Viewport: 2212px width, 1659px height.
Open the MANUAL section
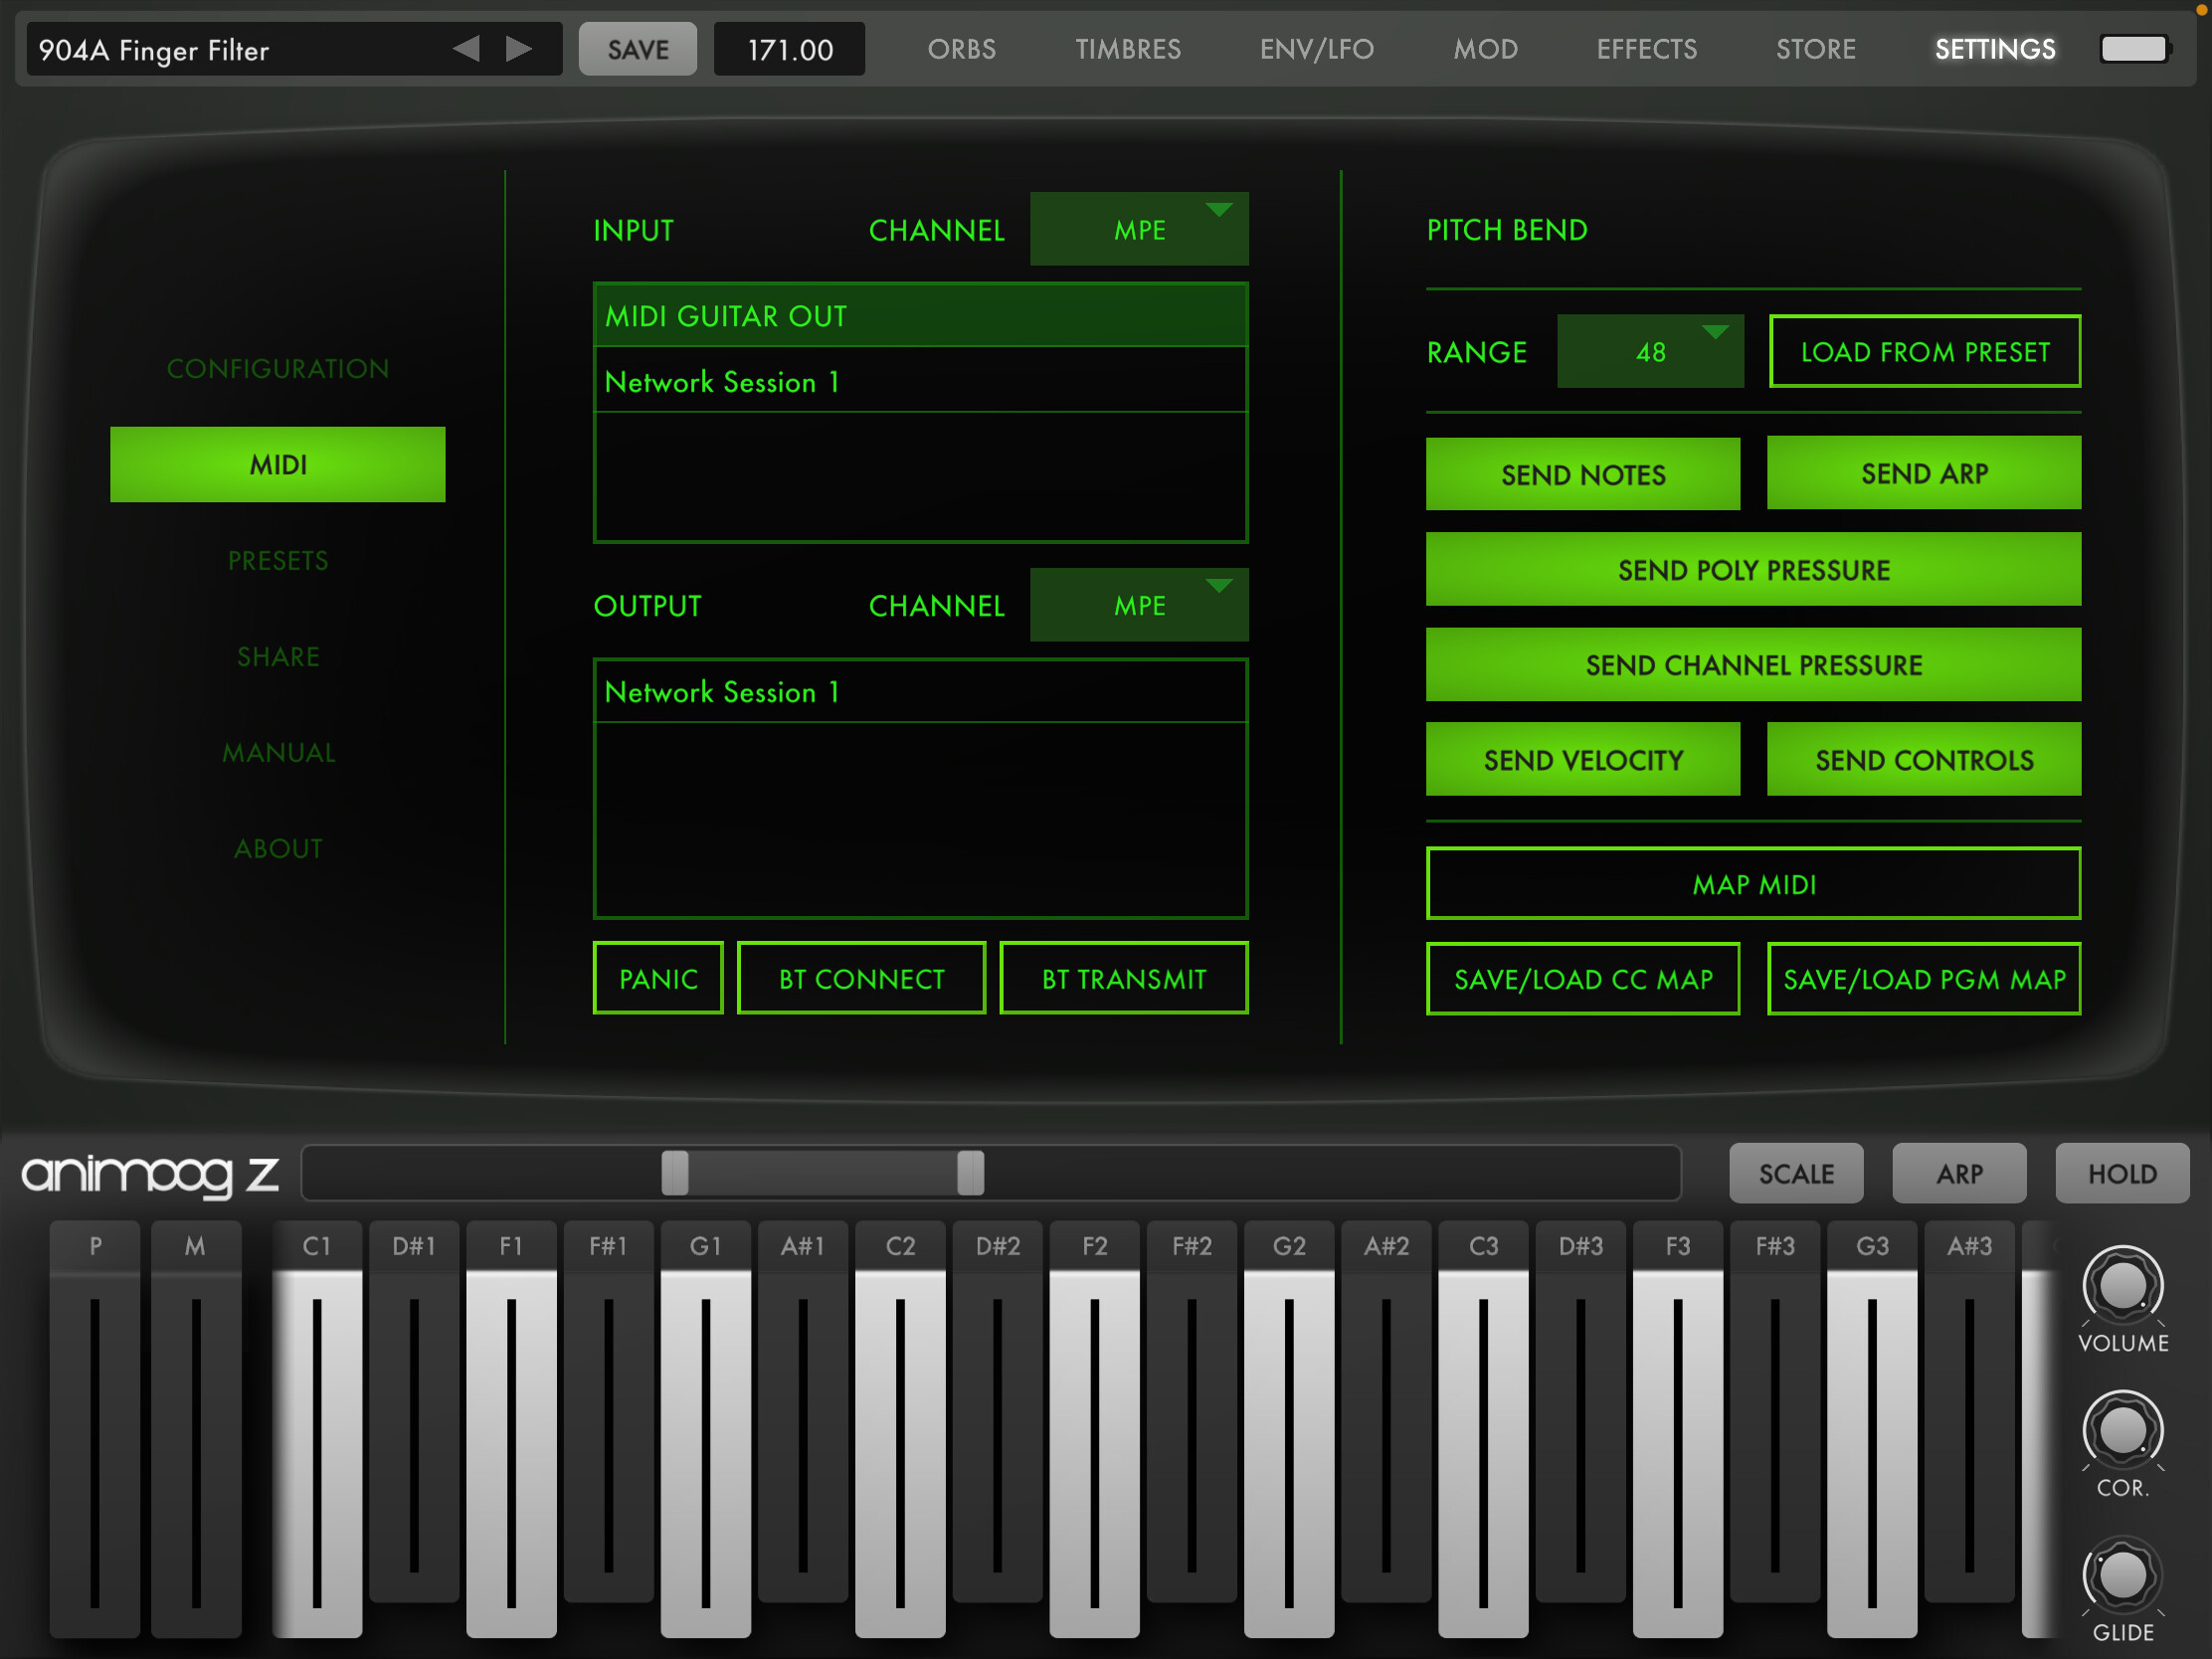pos(277,752)
